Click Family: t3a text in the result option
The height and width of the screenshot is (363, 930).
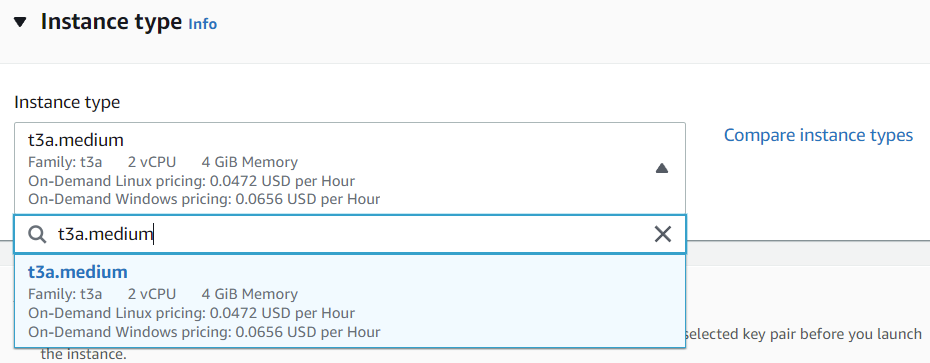click(65, 294)
